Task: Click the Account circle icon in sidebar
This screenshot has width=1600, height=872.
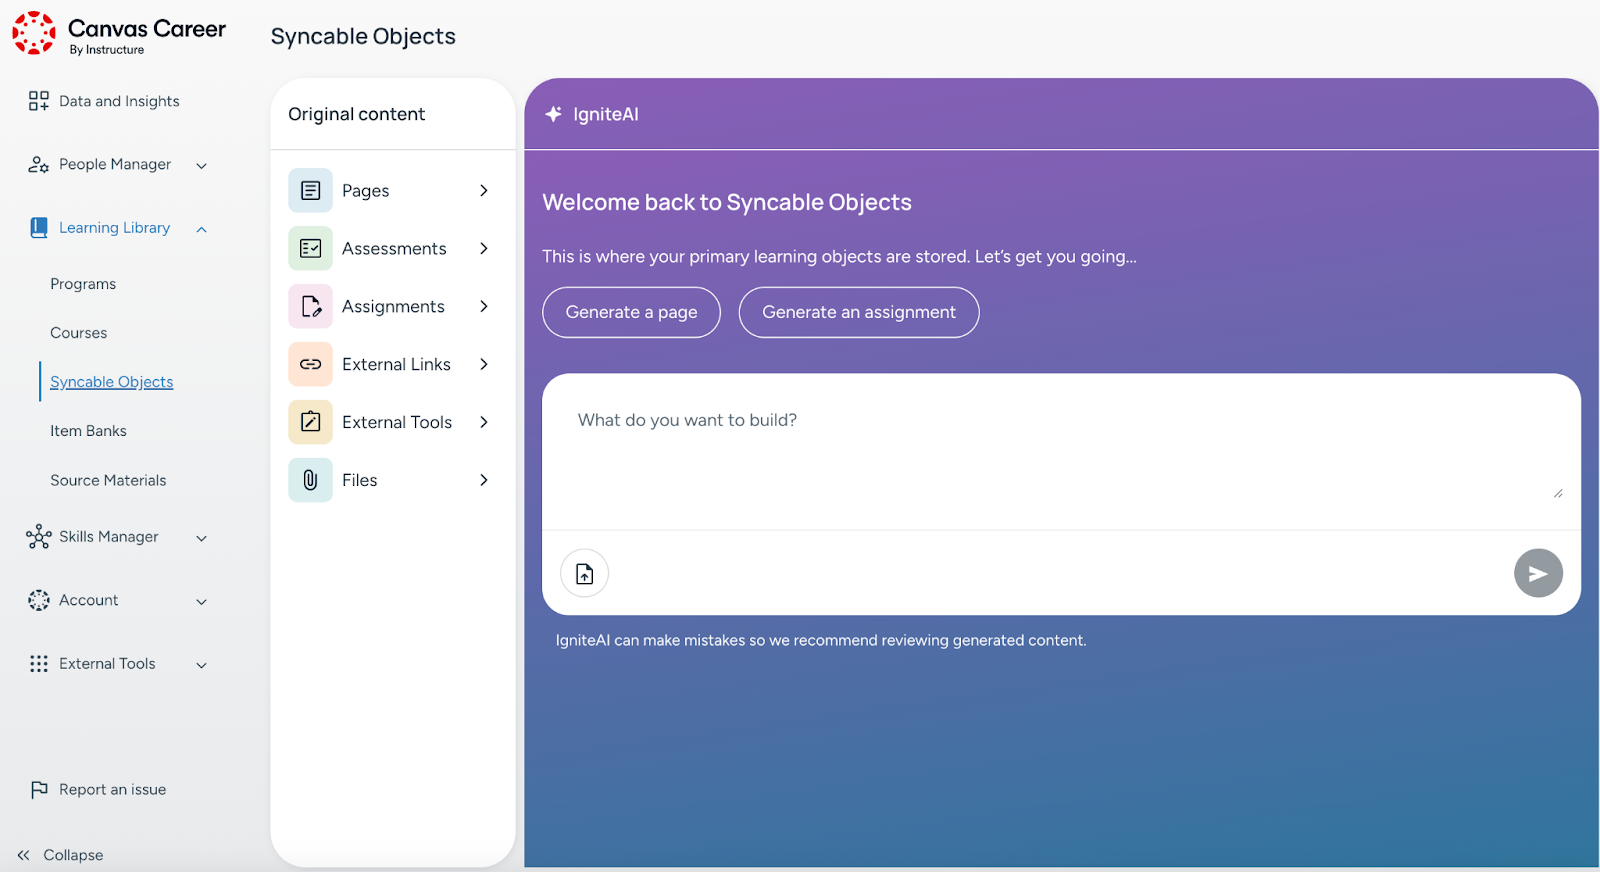Action: 38,600
